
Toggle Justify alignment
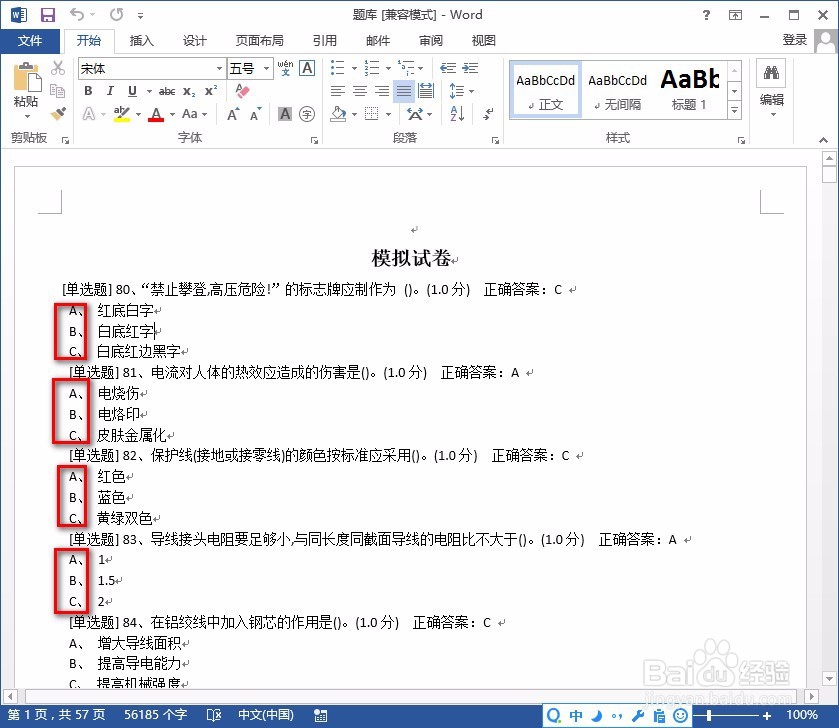(403, 91)
